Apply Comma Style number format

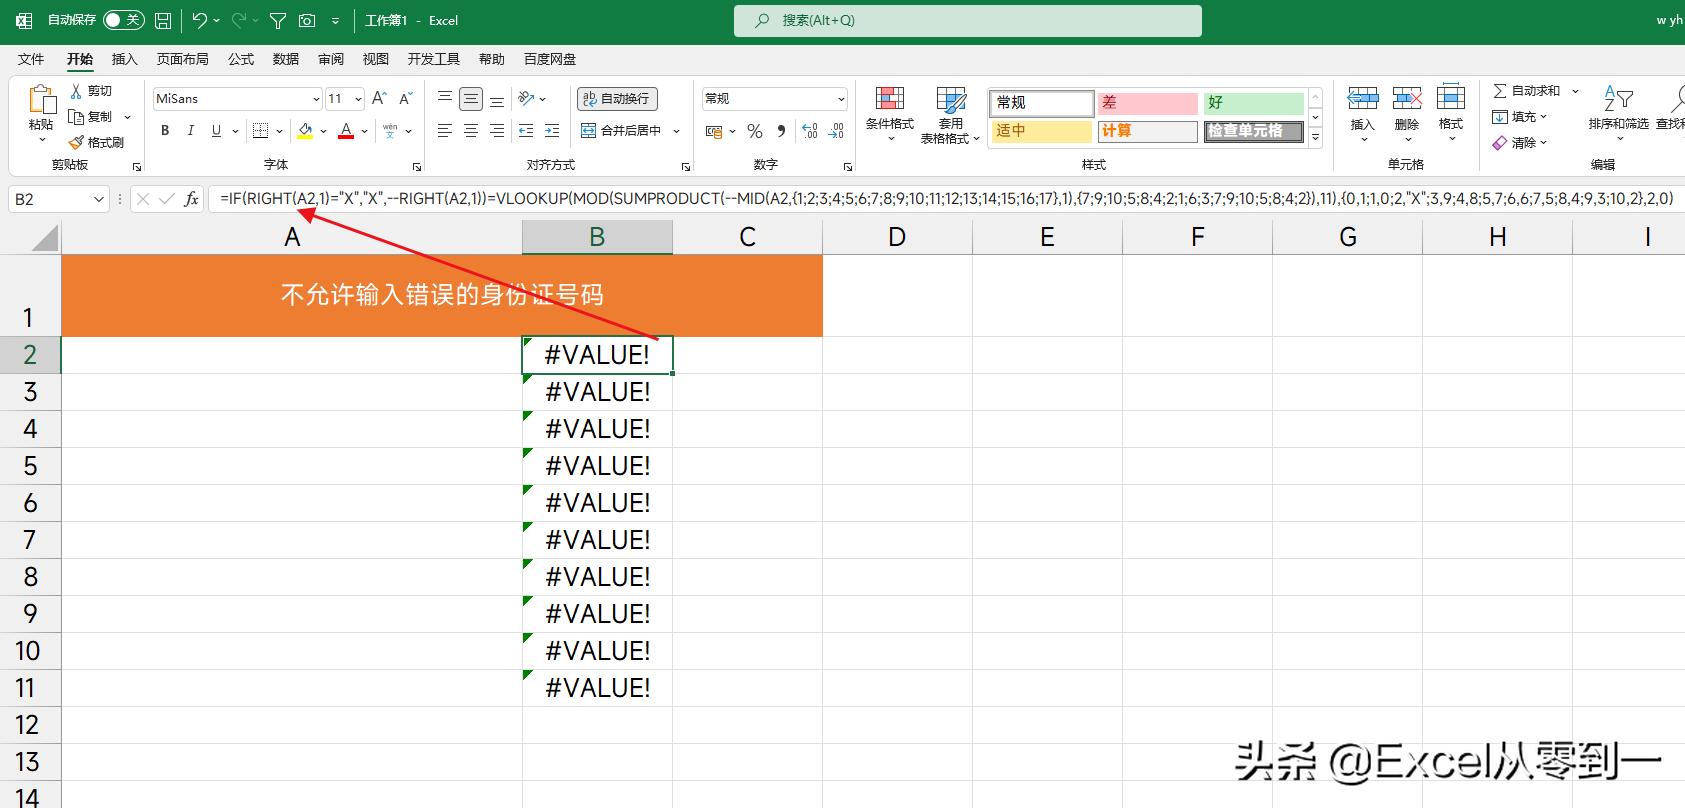pos(781,131)
